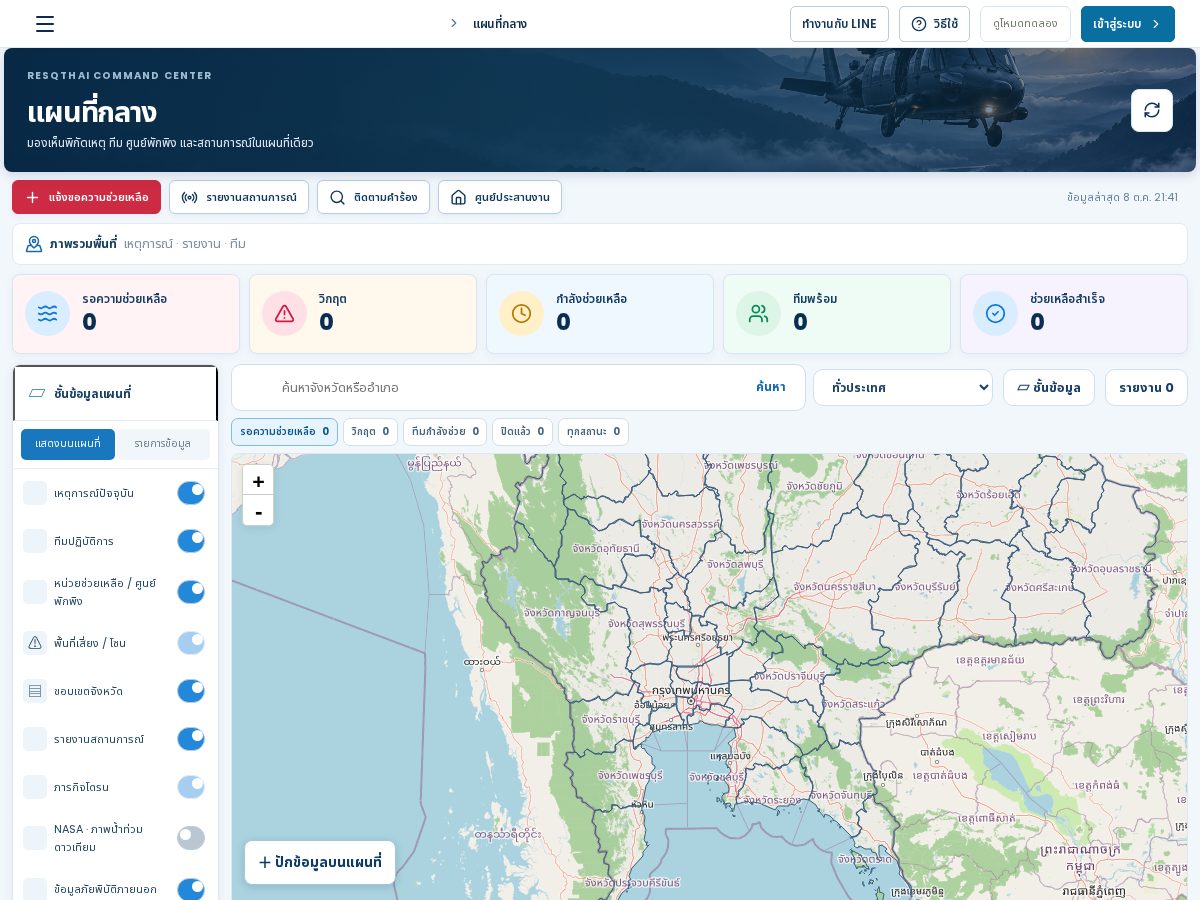The height and width of the screenshot is (900, 1200).
Task: Select the ปิดแล้ว filter chip
Action: pyautogui.click(x=522, y=432)
